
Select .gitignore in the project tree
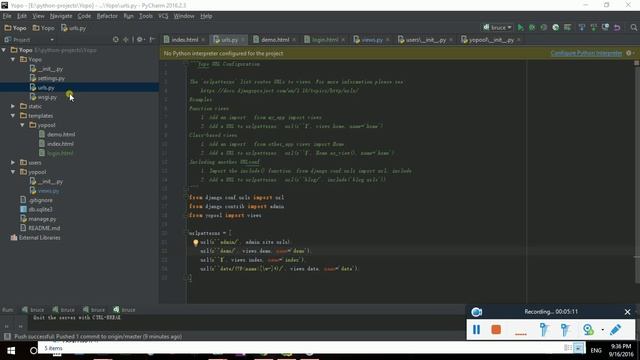point(40,200)
